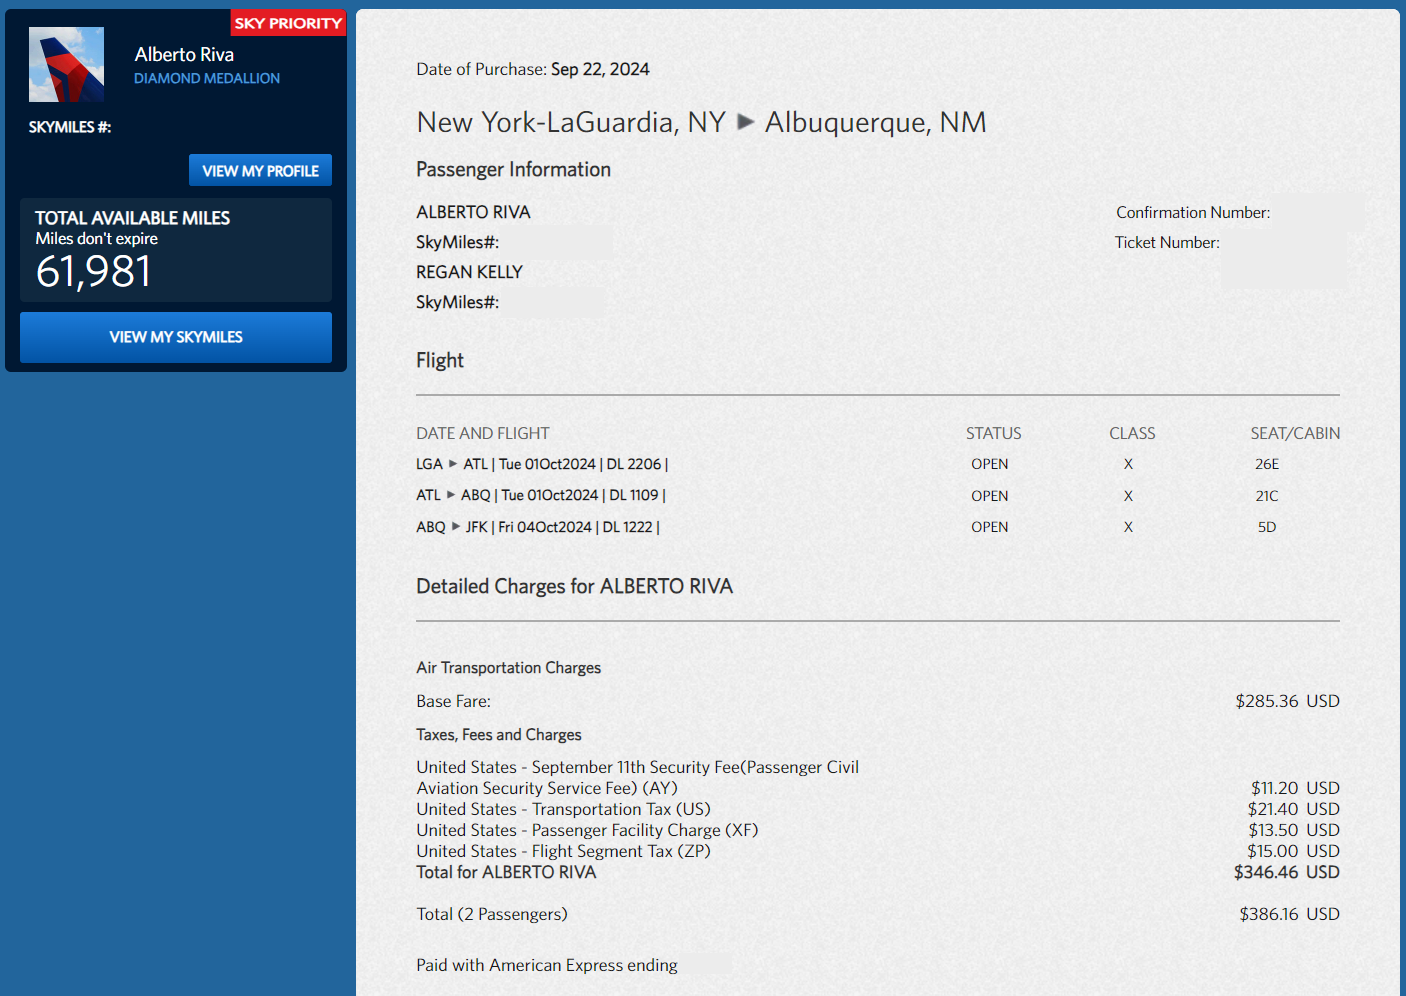Image resolution: width=1406 pixels, height=996 pixels.
Task: Click passenger name REGAN KELLY
Action: [469, 272]
